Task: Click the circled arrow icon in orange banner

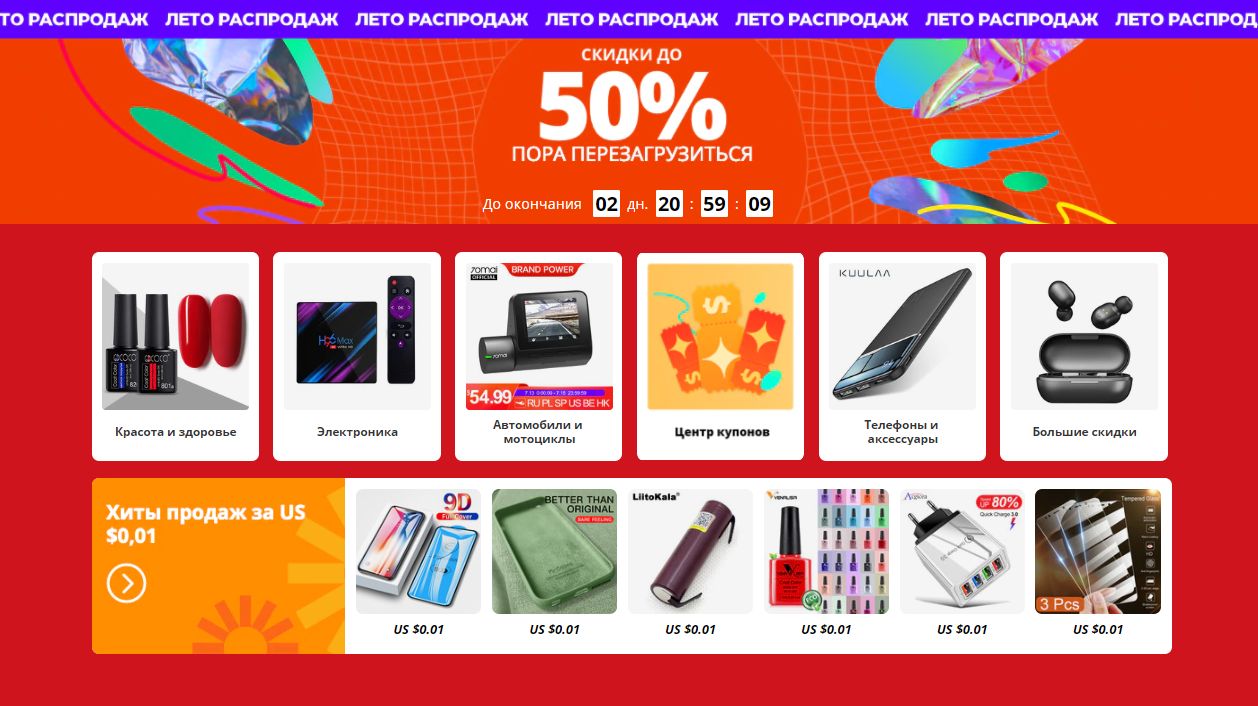Action: coord(127,583)
